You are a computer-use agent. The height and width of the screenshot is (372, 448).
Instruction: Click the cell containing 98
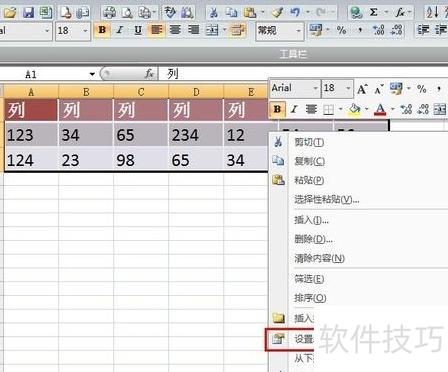pyautogui.click(x=141, y=160)
